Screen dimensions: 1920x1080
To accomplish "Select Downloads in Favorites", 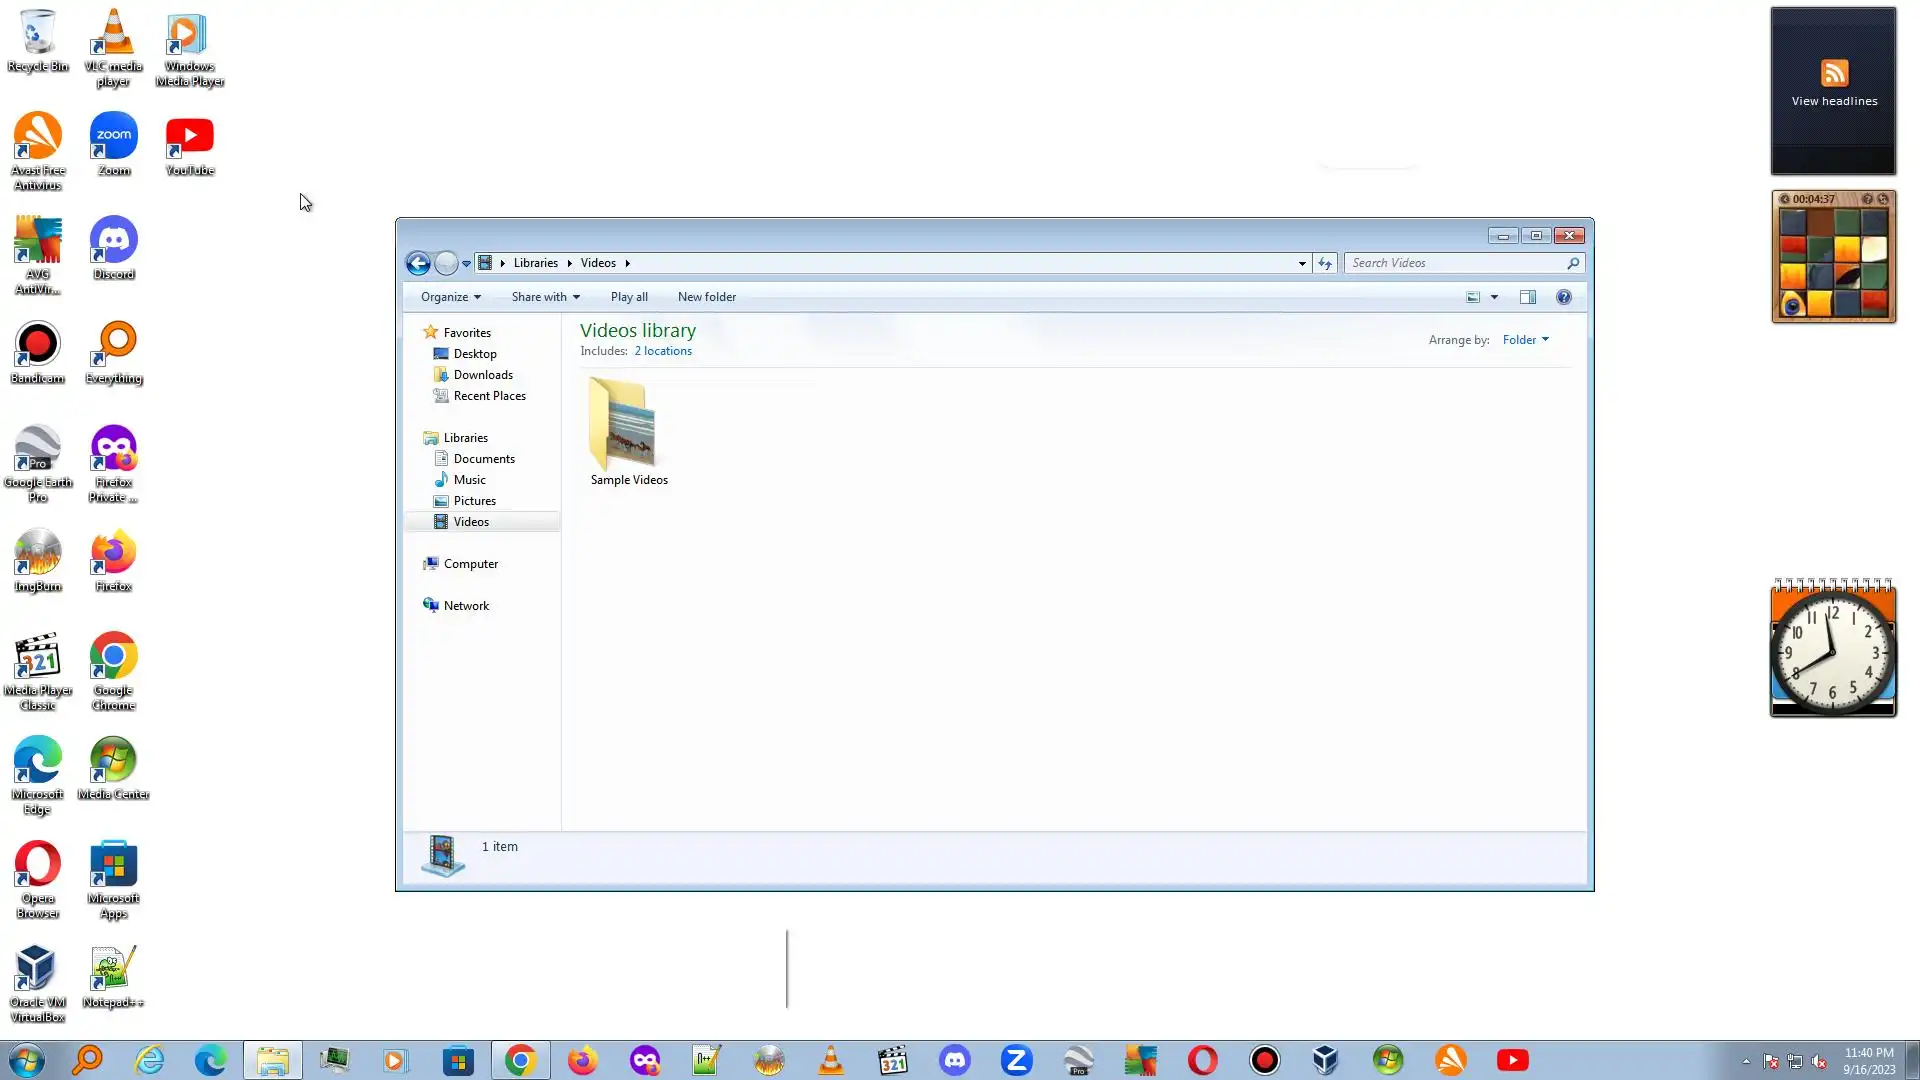I will pos(482,375).
